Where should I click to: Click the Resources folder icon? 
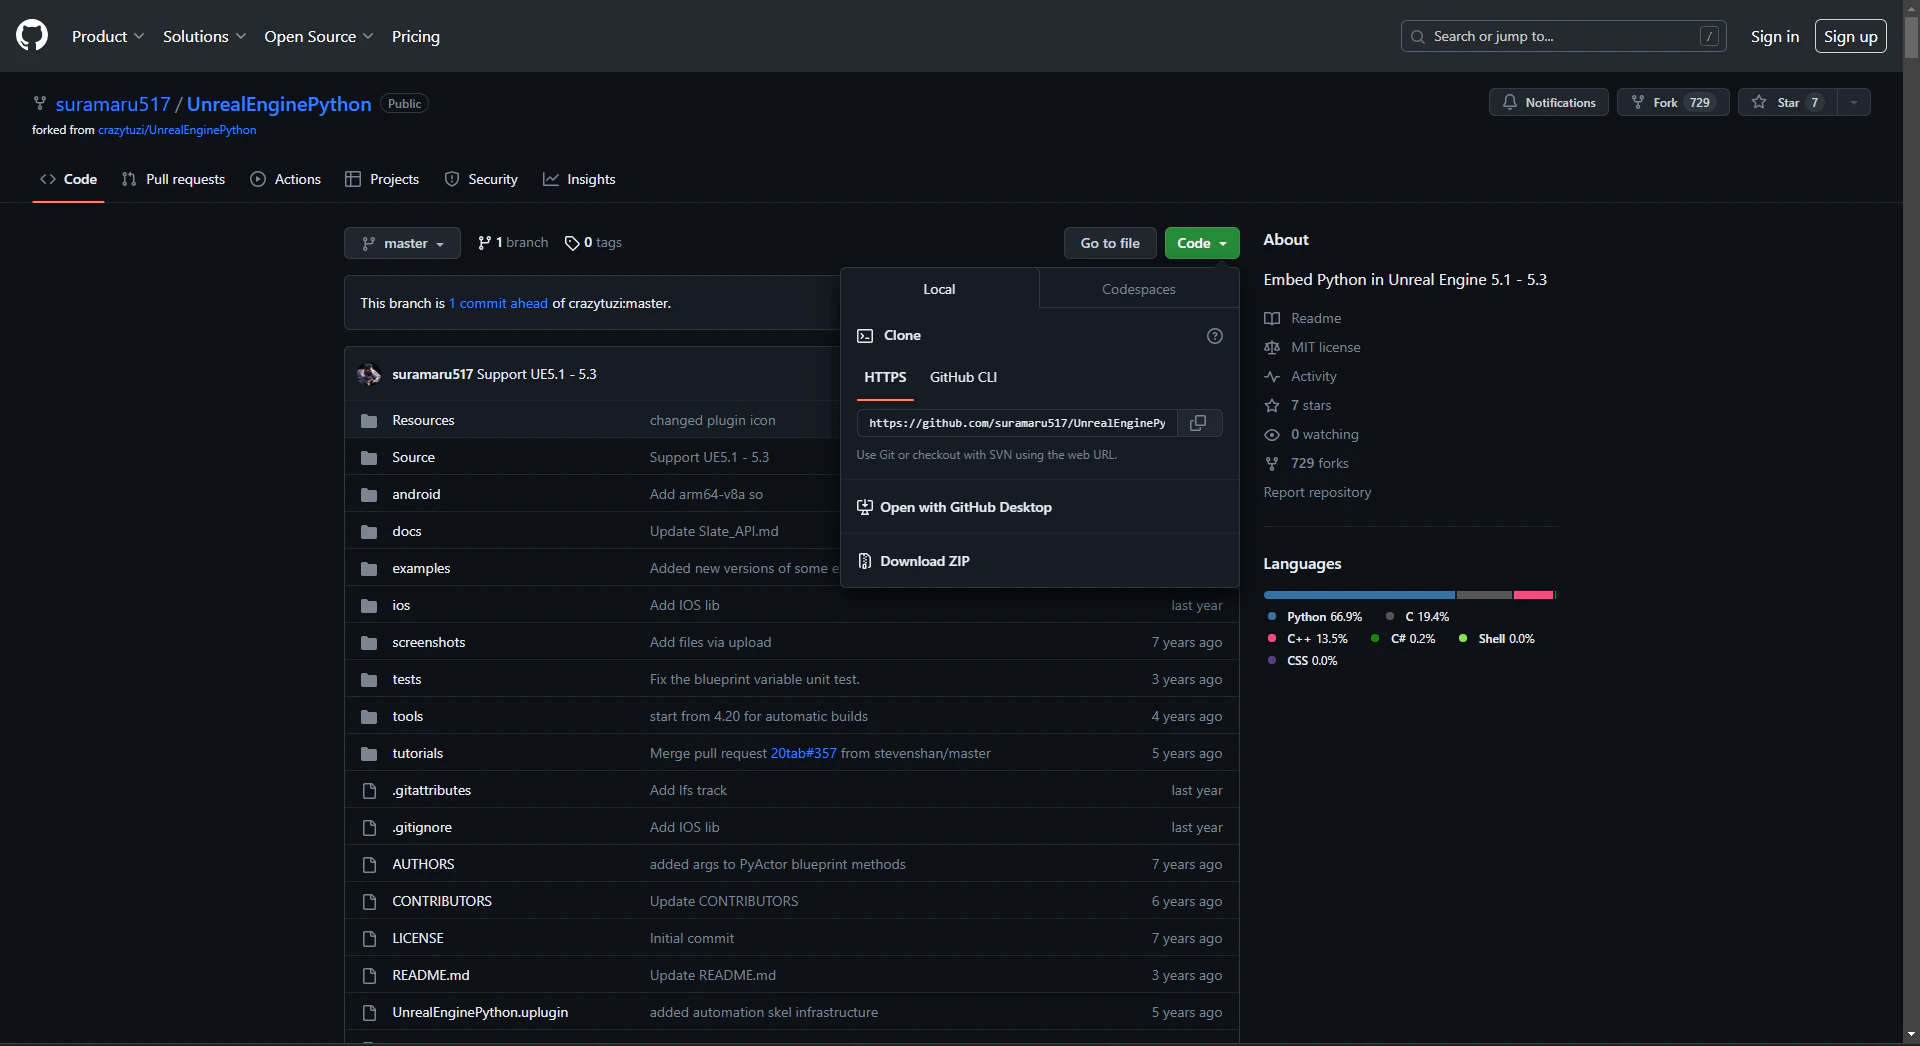369,421
